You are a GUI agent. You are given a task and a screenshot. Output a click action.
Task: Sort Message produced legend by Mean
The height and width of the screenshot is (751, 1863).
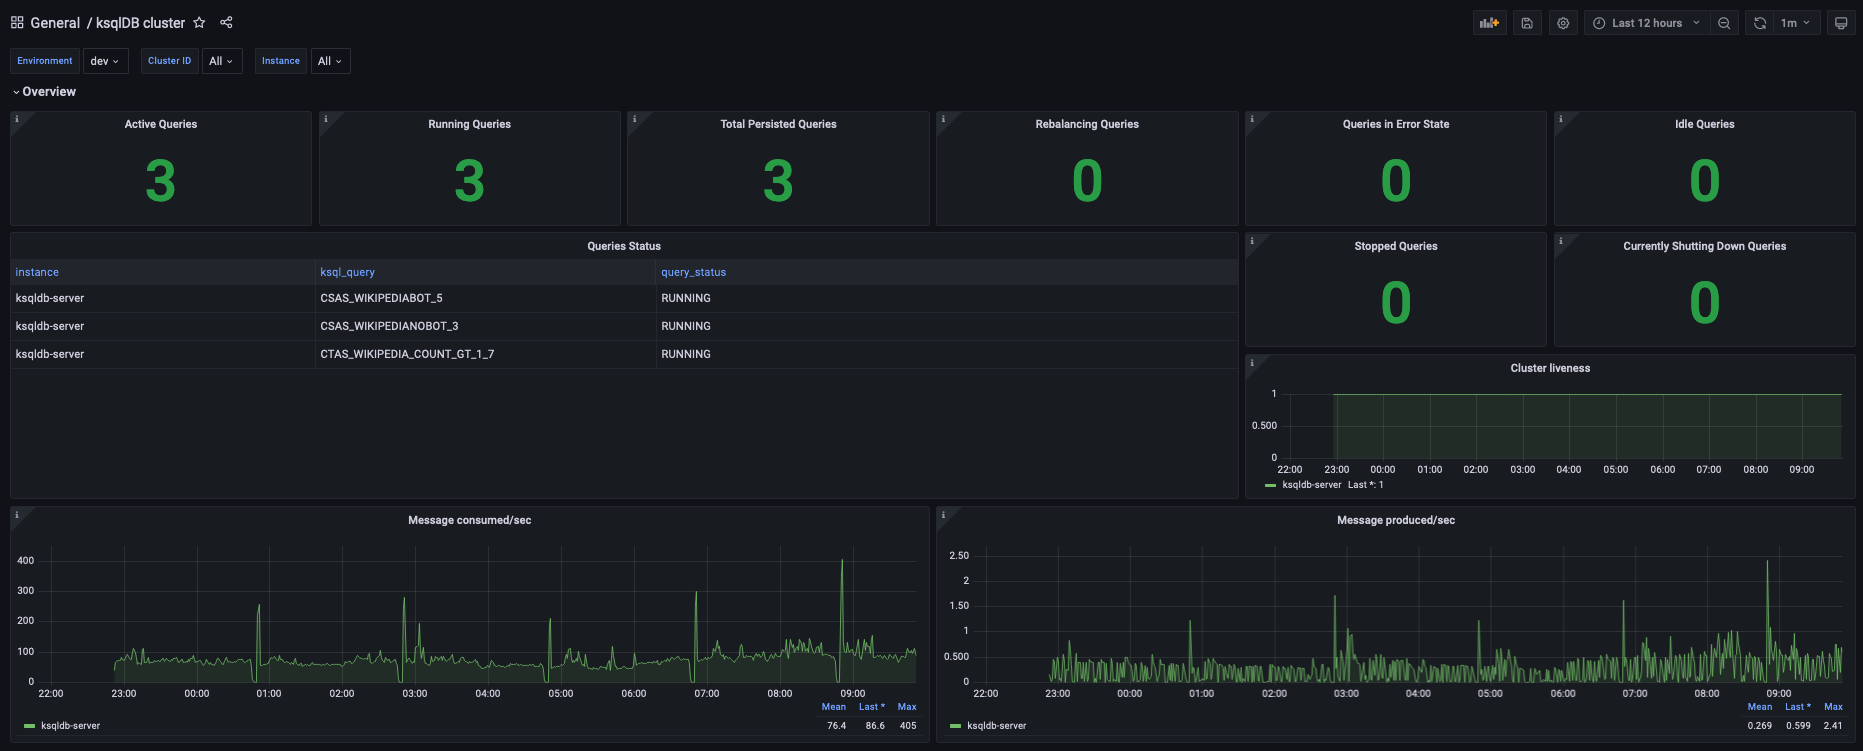[x=1760, y=707]
